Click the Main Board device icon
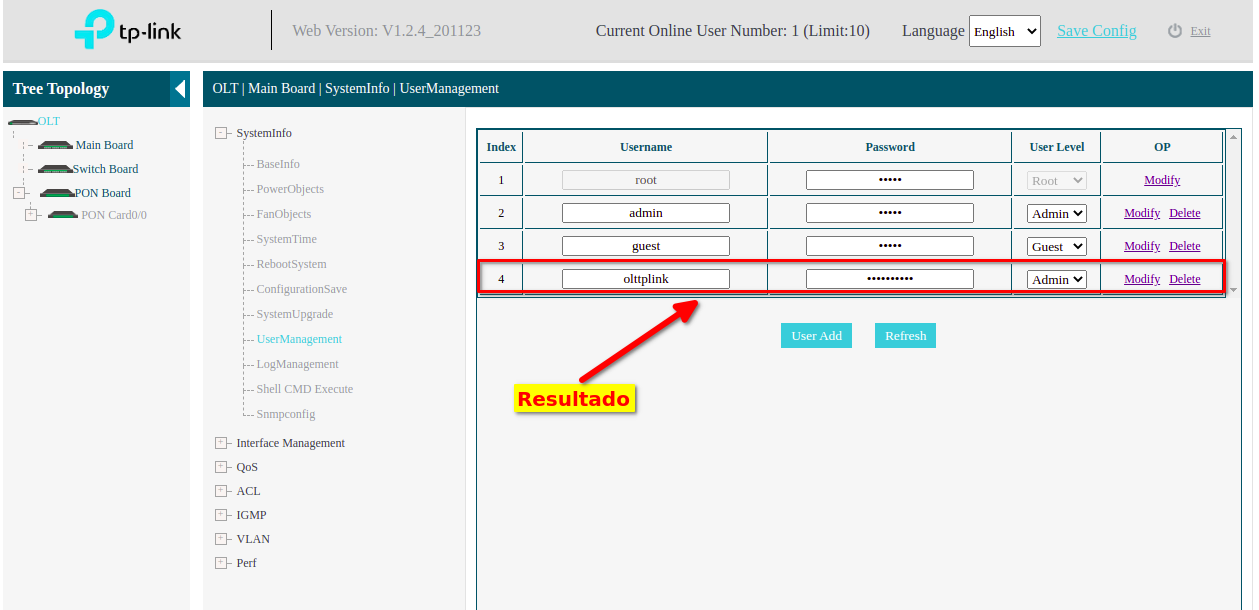The width and height of the screenshot is (1259, 610). (x=55, y=146)
